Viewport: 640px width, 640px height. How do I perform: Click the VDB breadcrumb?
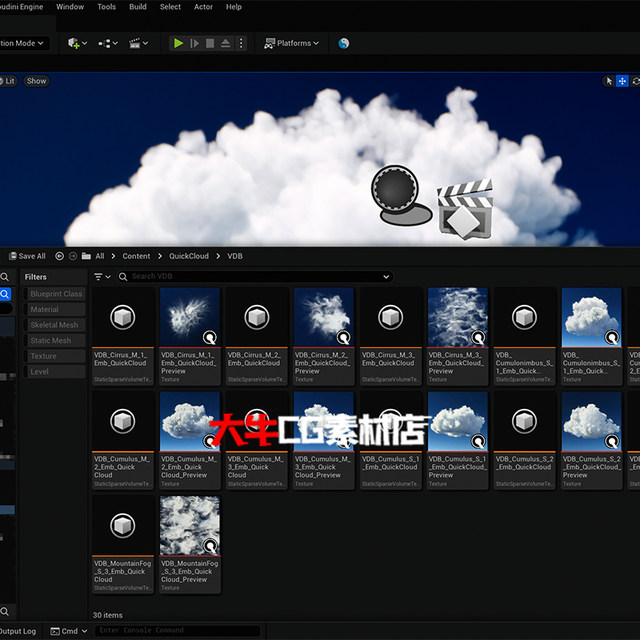coord(235,256)
